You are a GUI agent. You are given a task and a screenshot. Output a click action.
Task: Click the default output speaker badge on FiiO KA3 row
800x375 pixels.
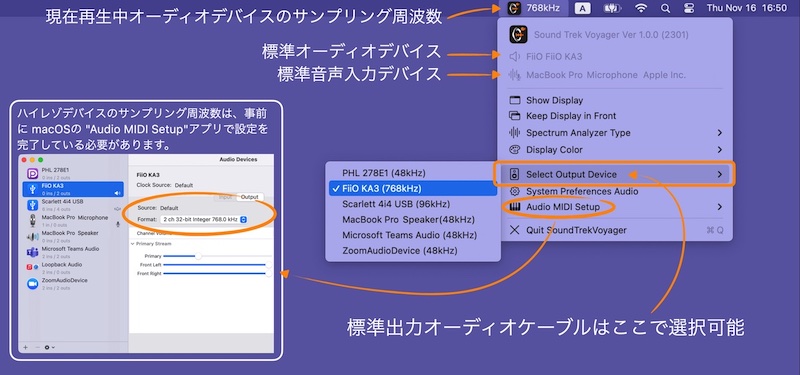pos(117,193)
